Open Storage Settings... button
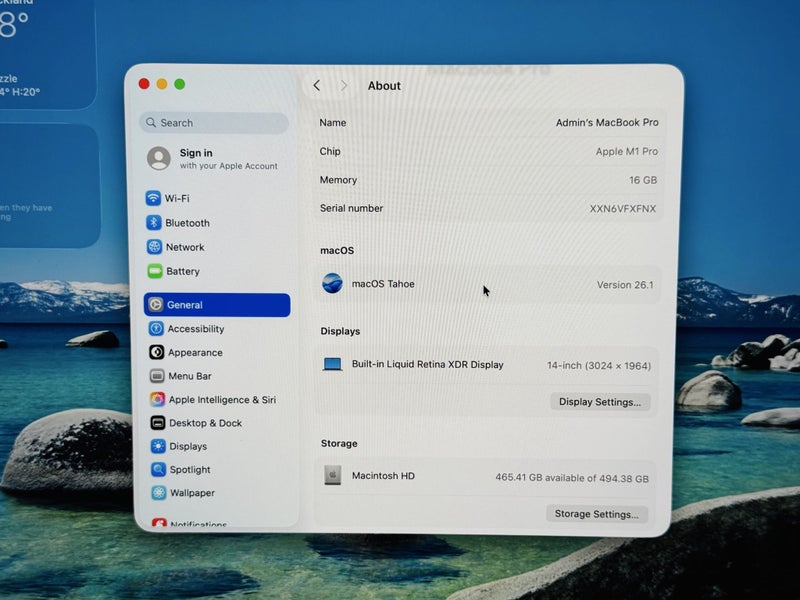The height and width of the screenshot is (600, 800). click(x=597, y=514)
